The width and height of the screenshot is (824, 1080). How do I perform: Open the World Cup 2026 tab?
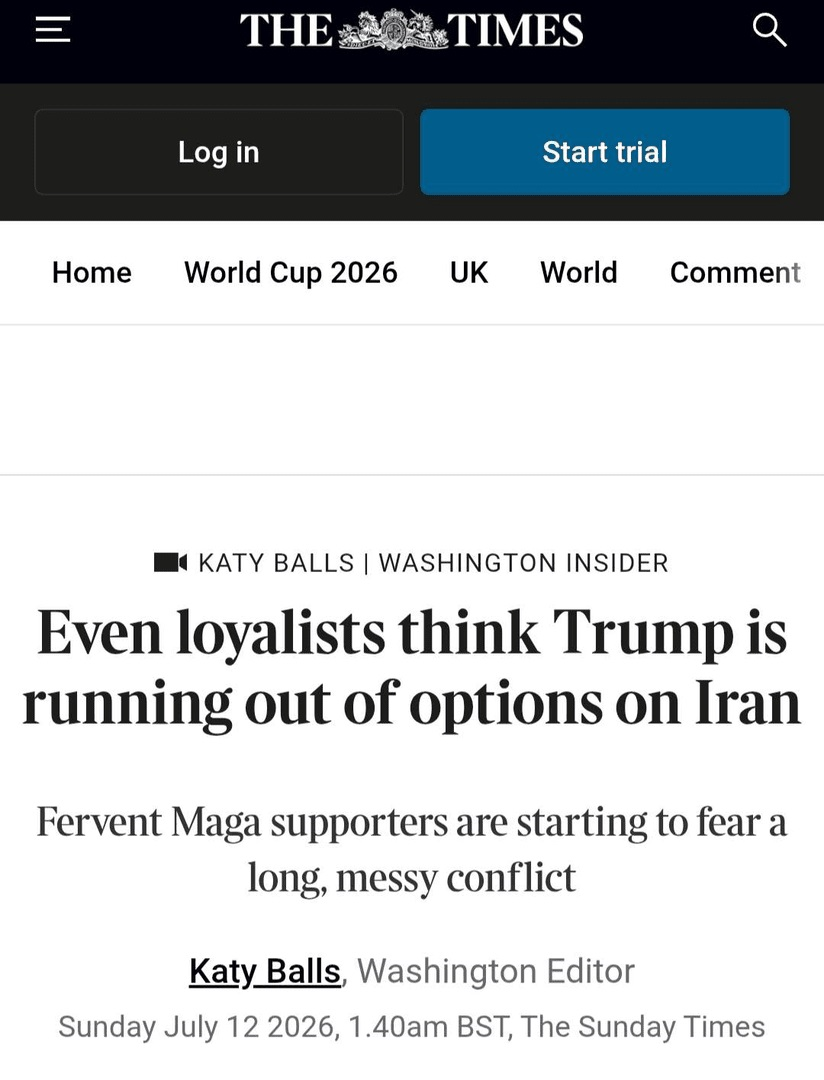click(x=291, y=273)
